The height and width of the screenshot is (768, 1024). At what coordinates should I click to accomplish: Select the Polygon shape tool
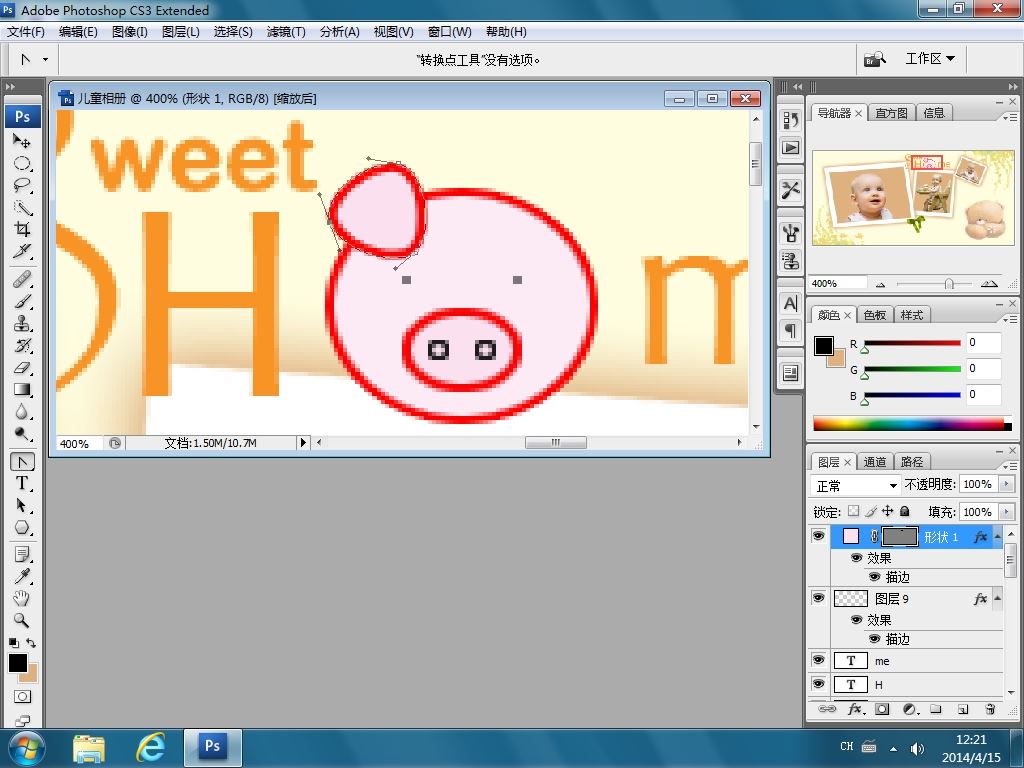point(22,528)
